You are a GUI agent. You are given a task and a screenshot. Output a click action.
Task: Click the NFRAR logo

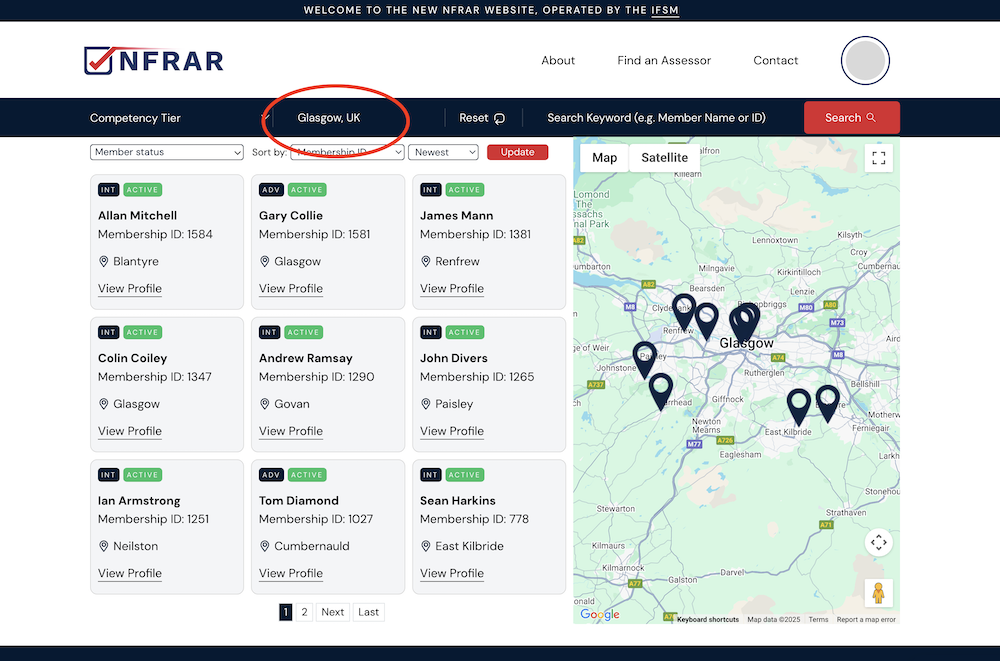pos(153,60)
